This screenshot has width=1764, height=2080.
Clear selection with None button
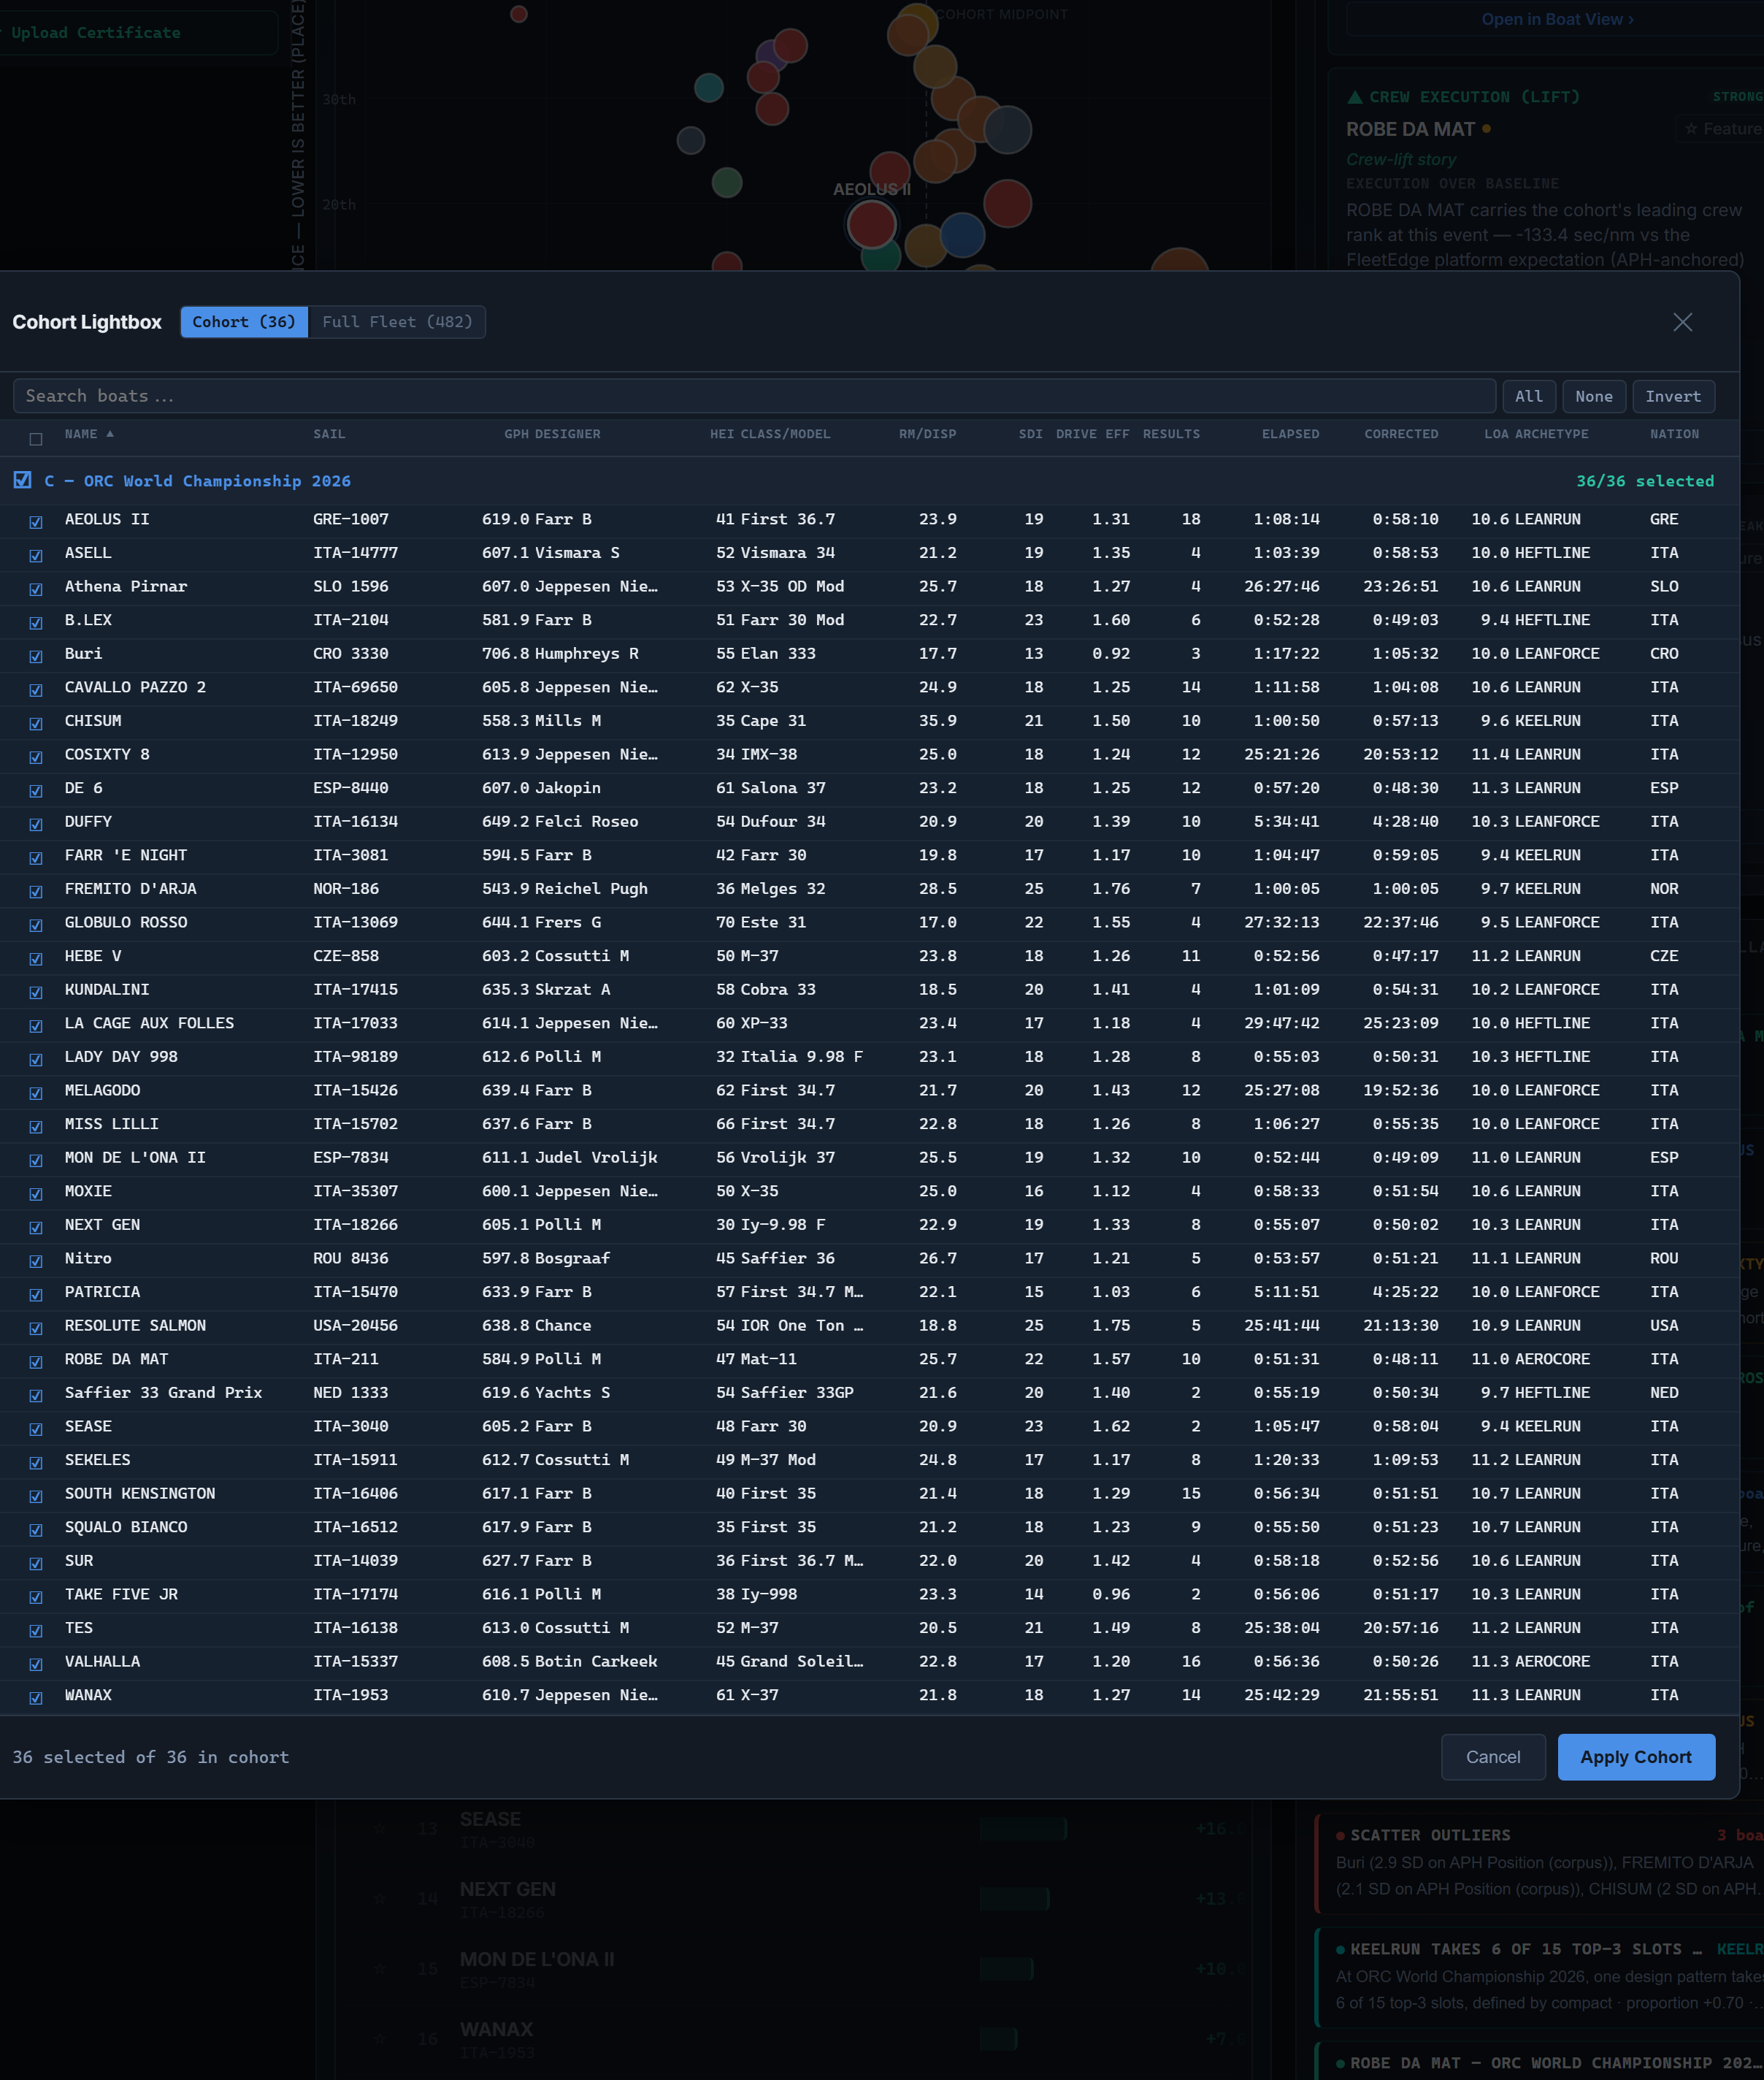(x=1593, y=396)
